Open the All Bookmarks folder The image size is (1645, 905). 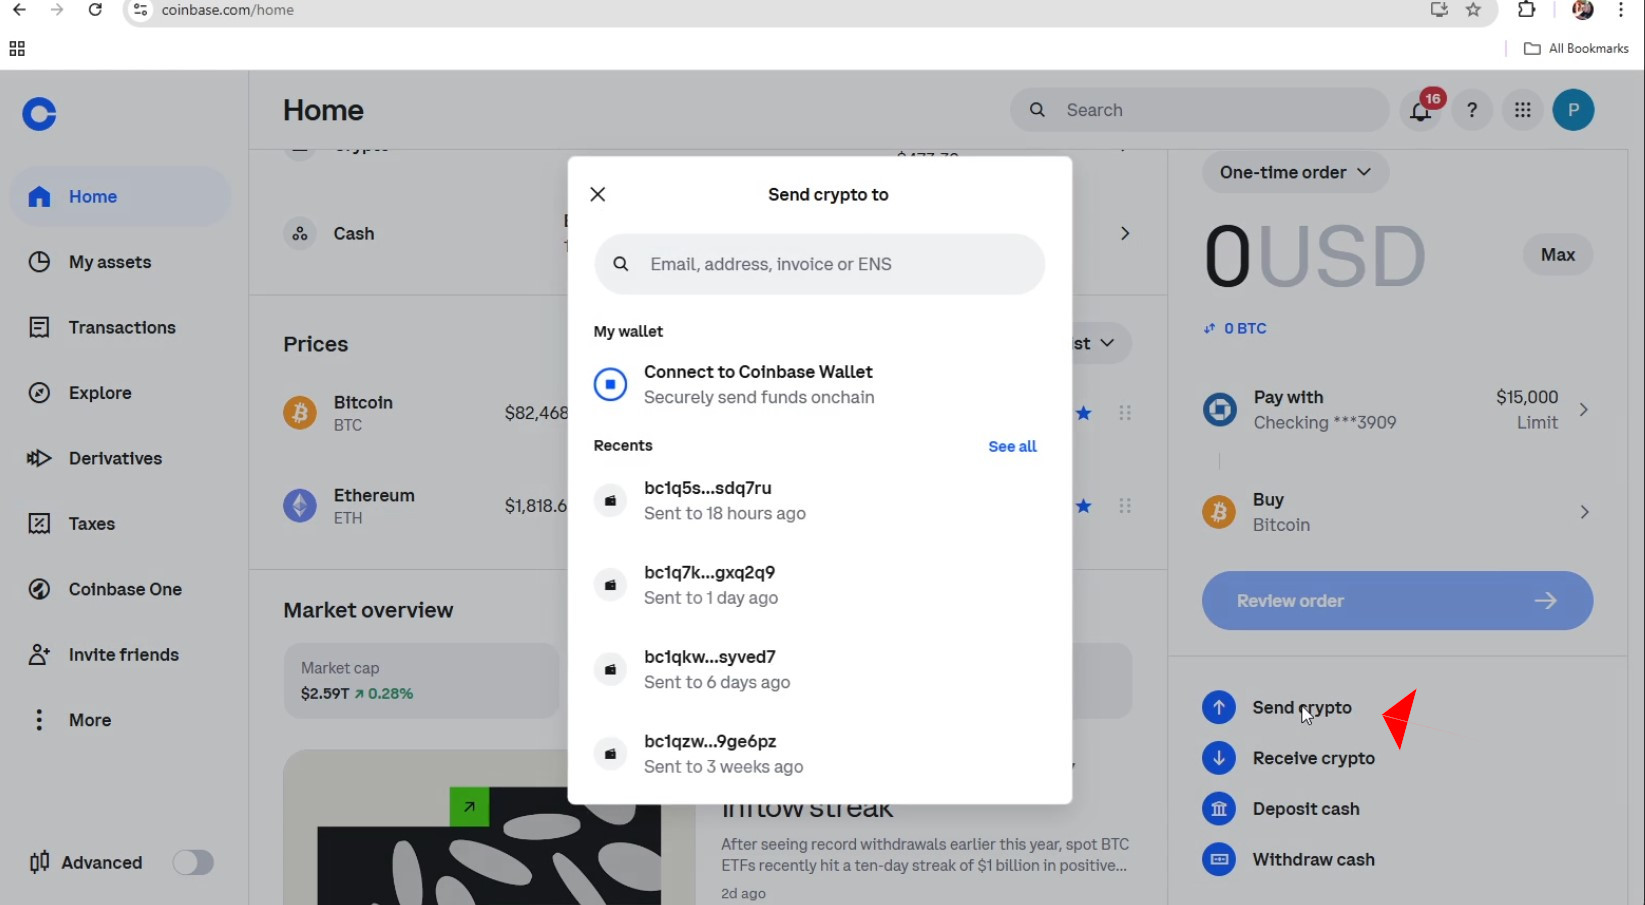click(x=1576, y=48)
